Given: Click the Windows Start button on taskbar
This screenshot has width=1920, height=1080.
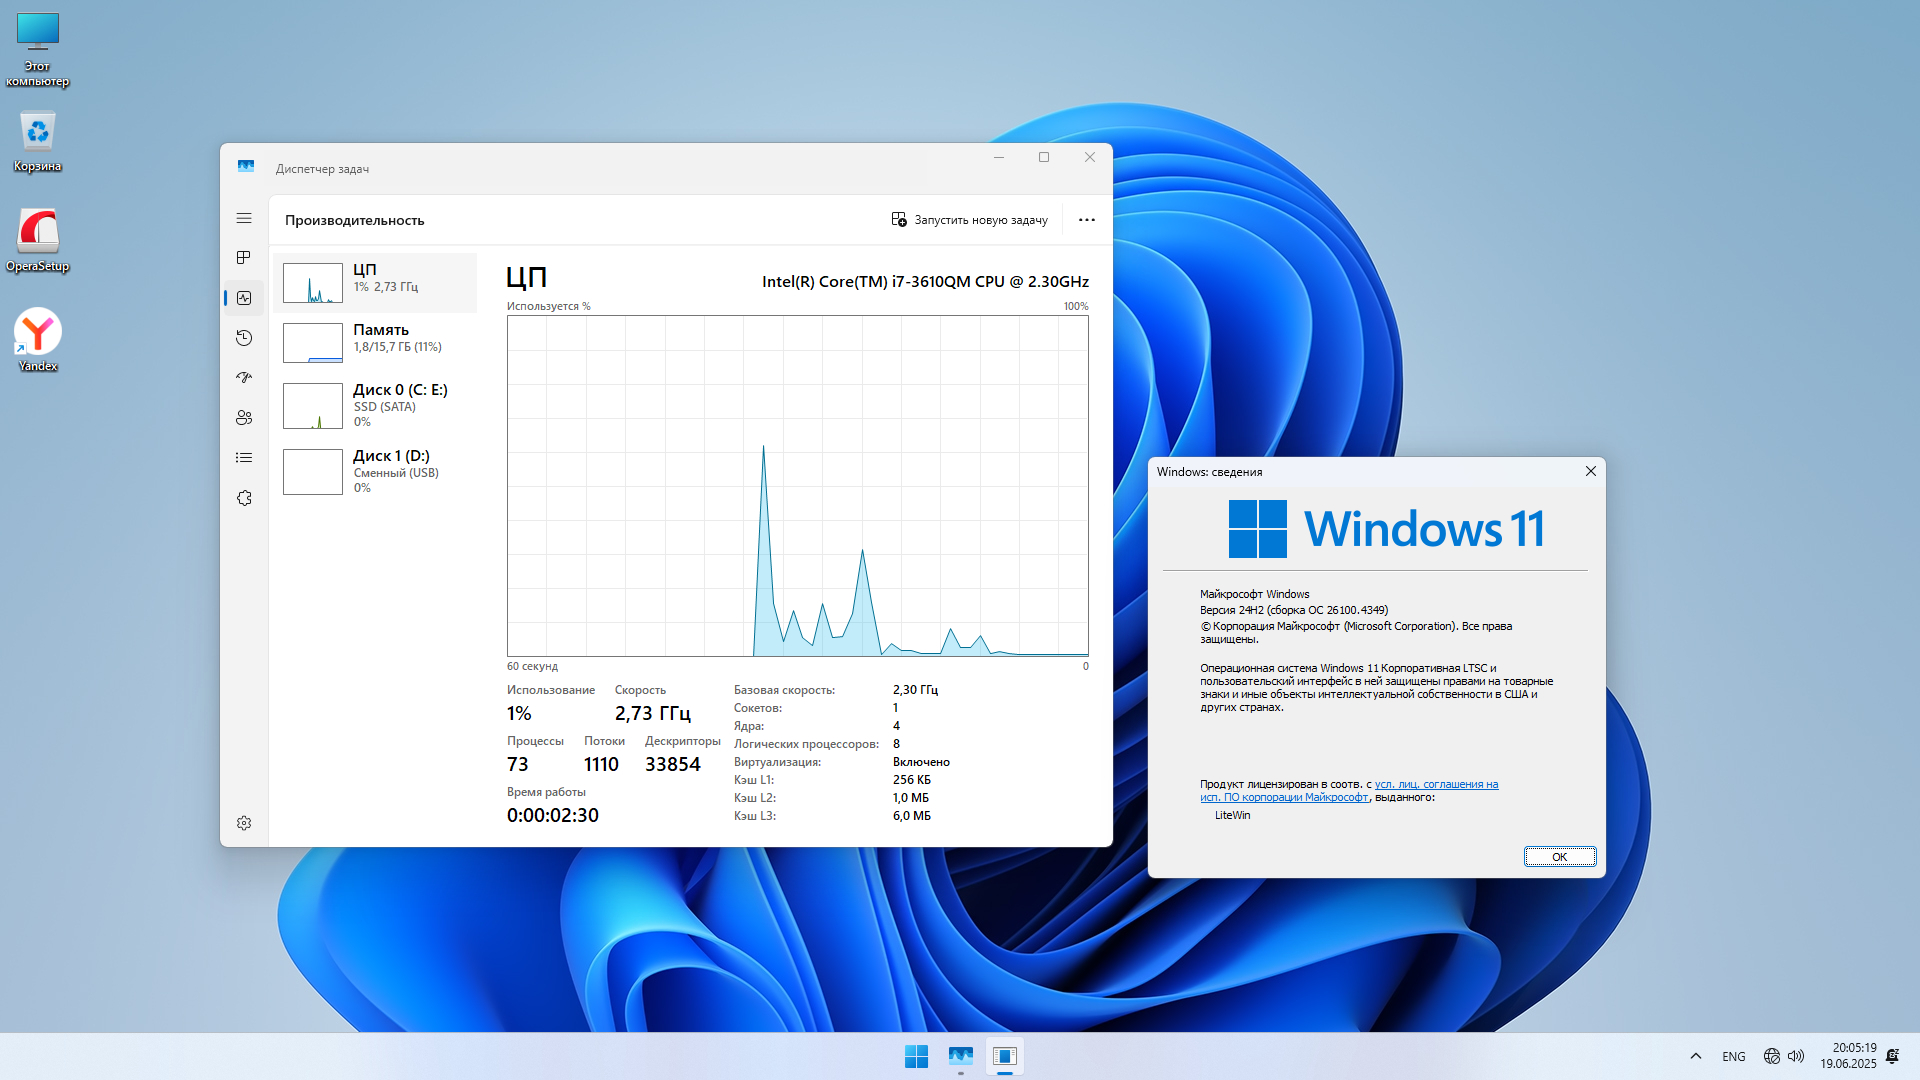Looking at the screenshot, I should 916,1056.
